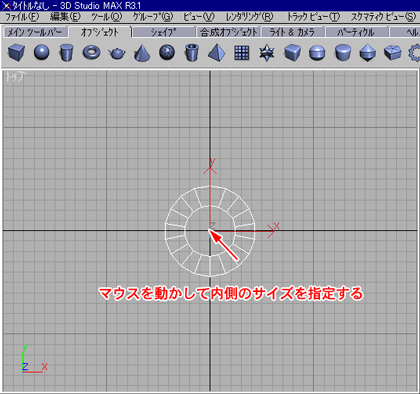The image size is (420, 394).
Task: Select the Chamfer Box icon
Action: point(292,52)
